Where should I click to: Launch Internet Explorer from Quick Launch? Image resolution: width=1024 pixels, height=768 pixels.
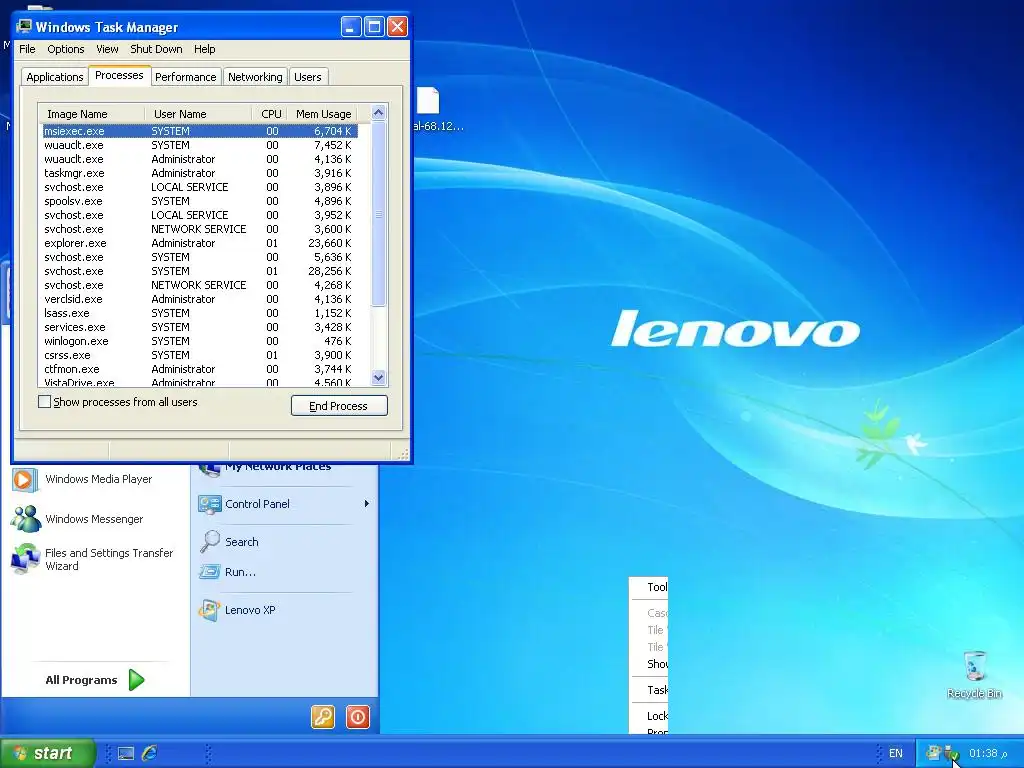coord(150,753)
